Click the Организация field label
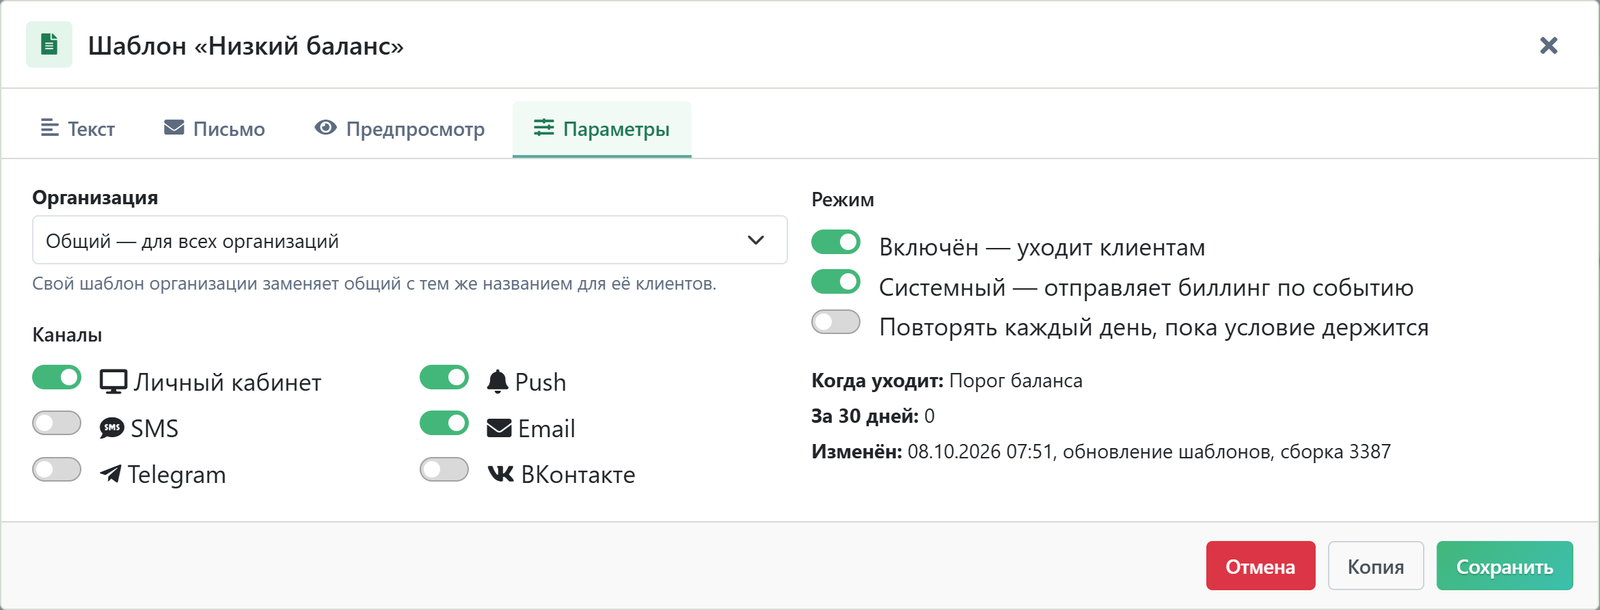This screenshot has width=1600, height=610. coord(95,197)
